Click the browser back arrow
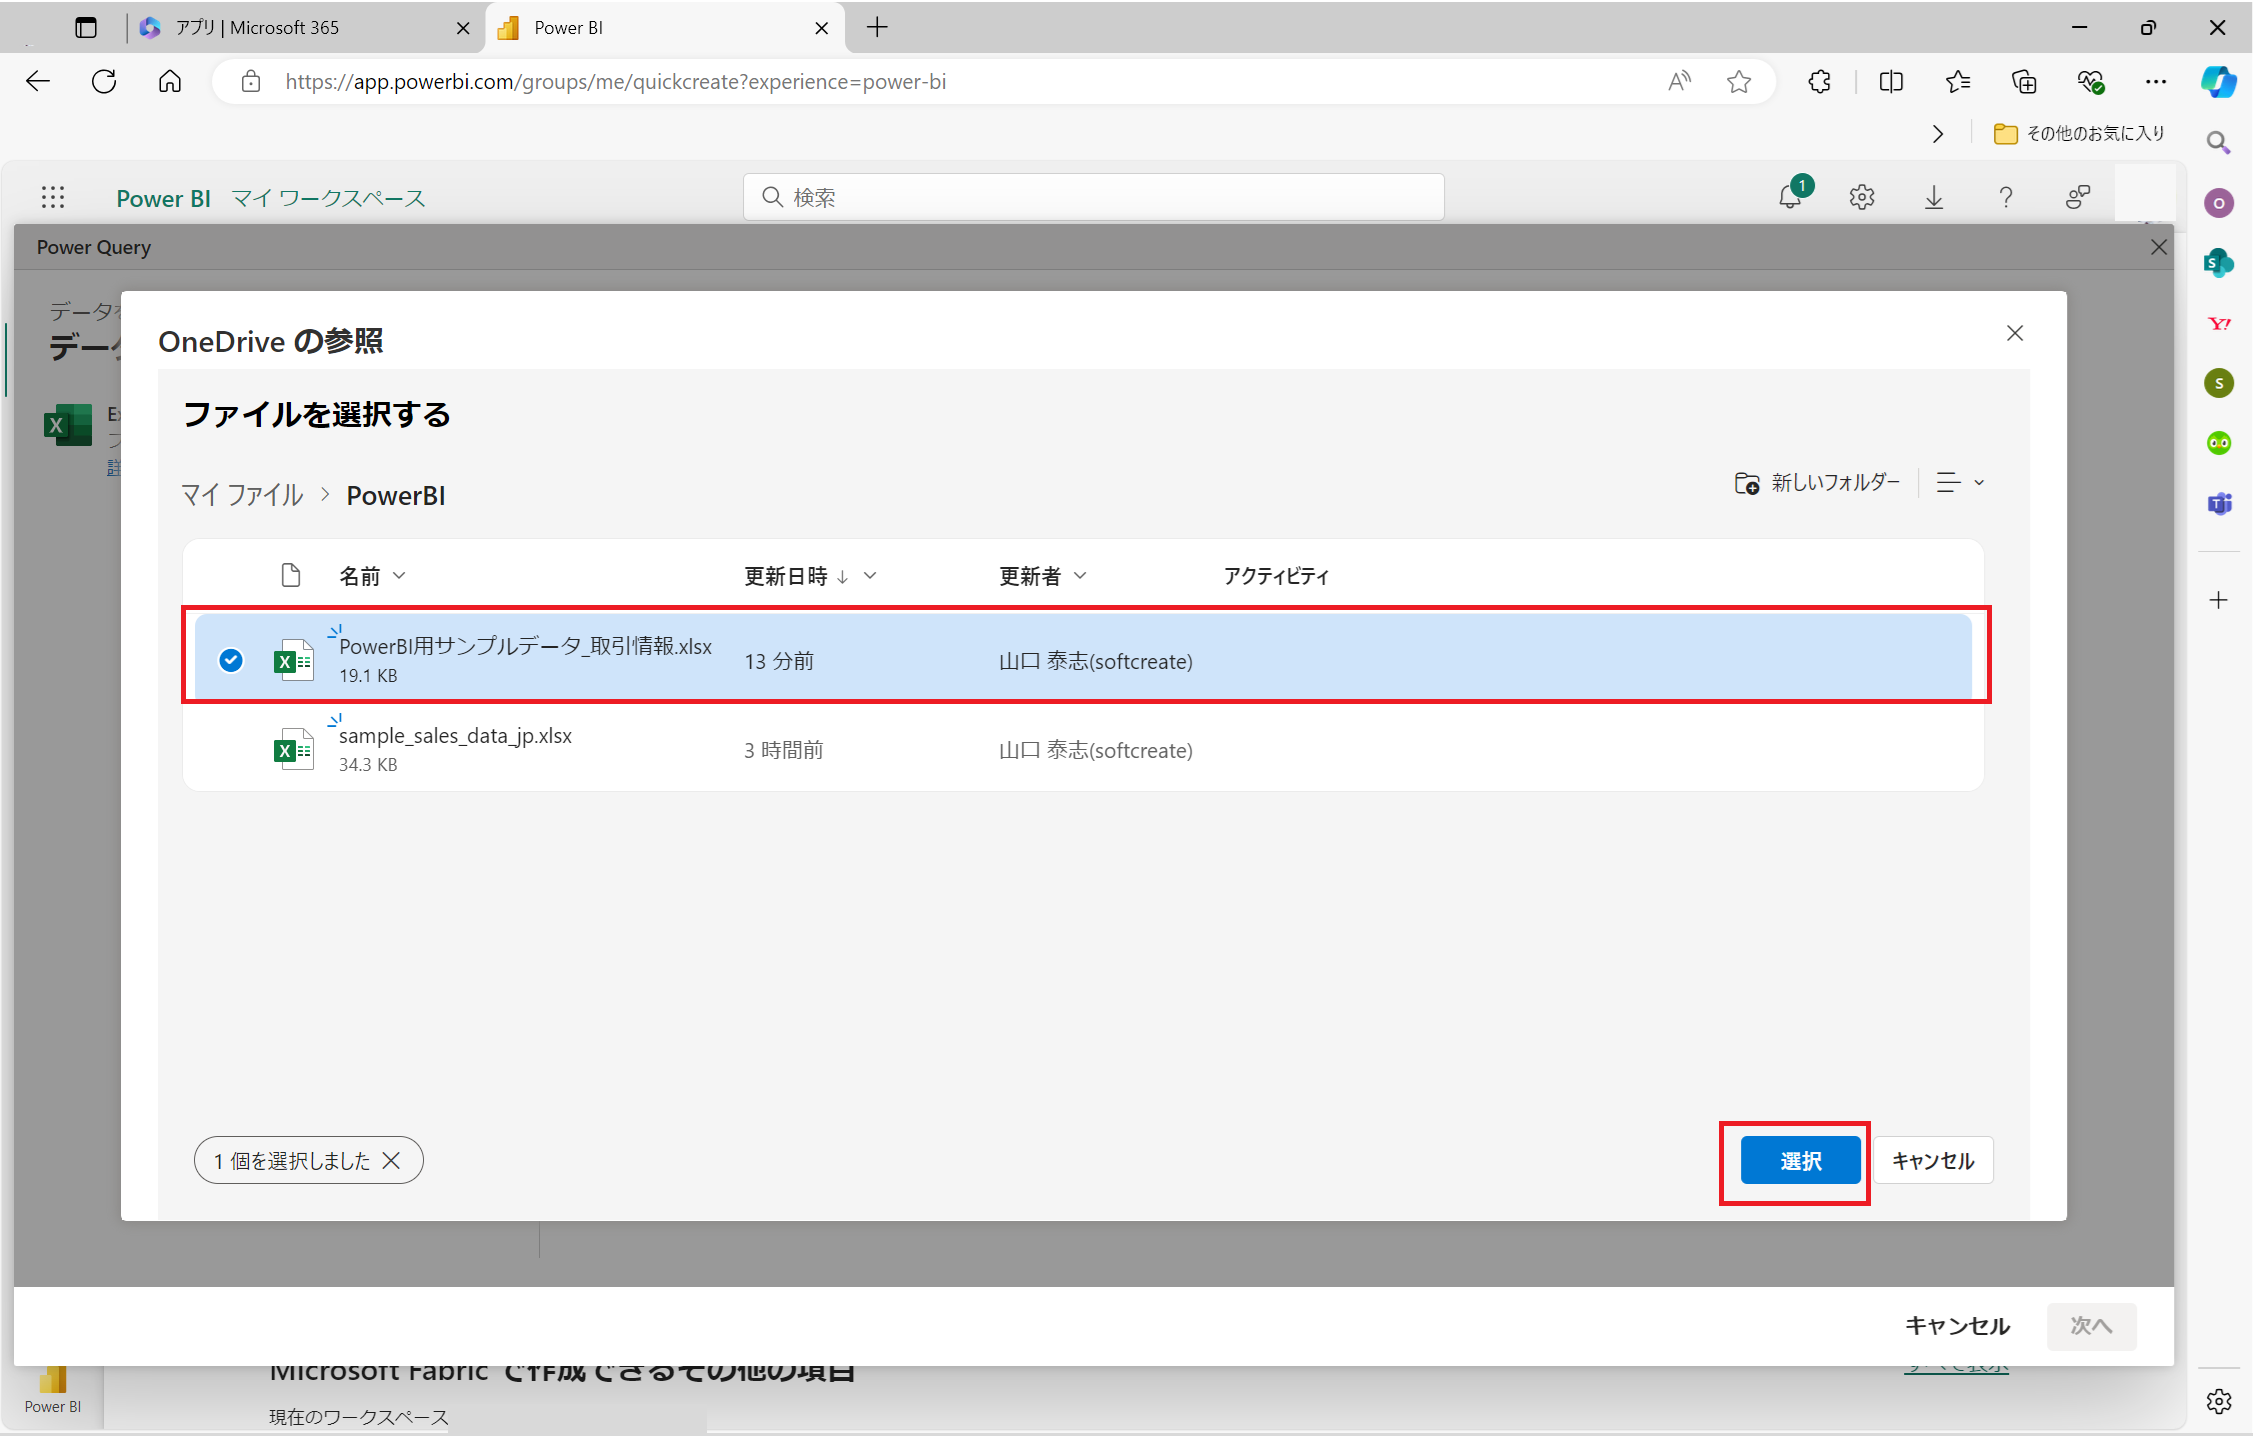 [38, 81]
